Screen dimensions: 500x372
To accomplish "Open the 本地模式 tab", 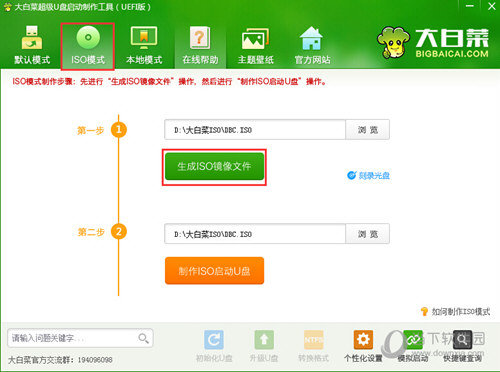I will click(x=144, y=46).
